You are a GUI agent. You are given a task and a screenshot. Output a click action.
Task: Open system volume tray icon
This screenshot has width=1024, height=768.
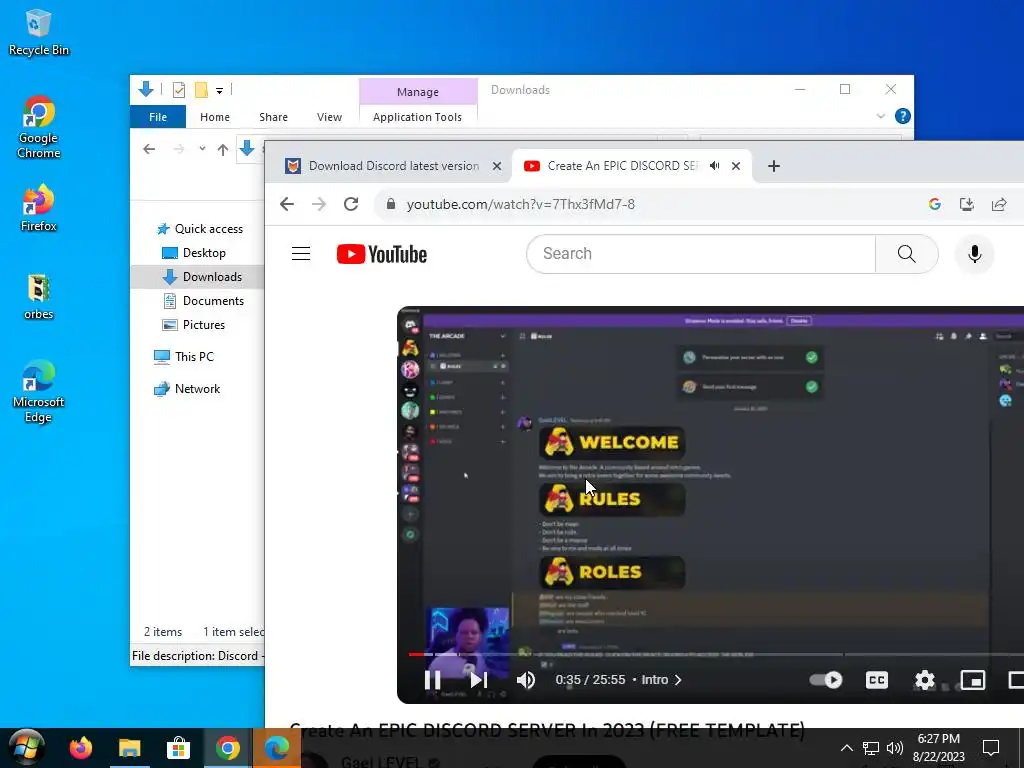click(895, 748)
